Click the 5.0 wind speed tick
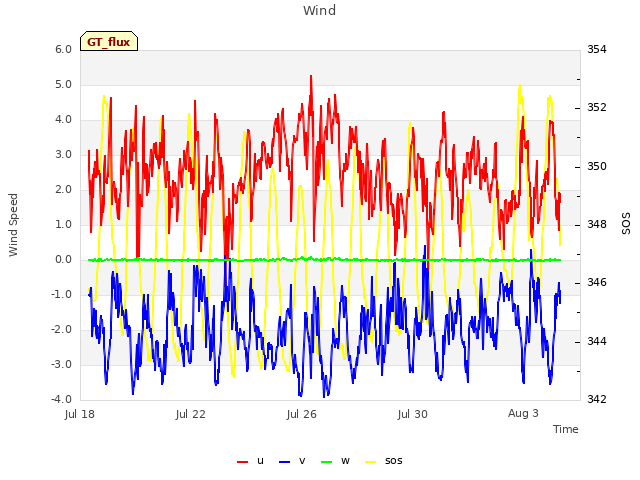This screenshot has width=640, height=480. pyautogui.click(x=64, y=84)
